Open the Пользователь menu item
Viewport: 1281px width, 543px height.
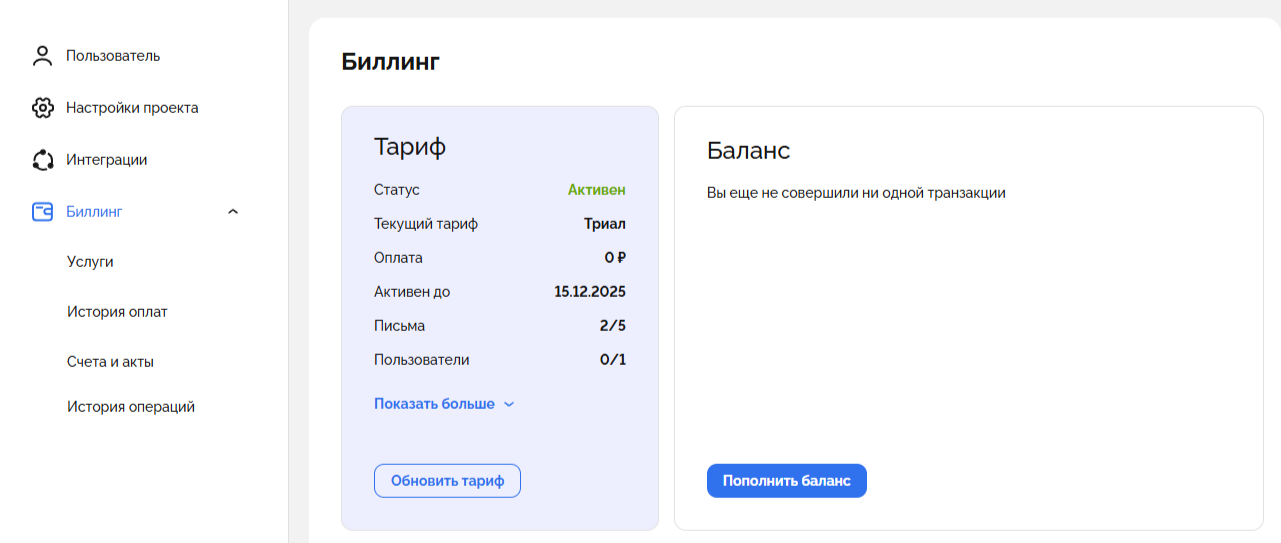(113, 56)
